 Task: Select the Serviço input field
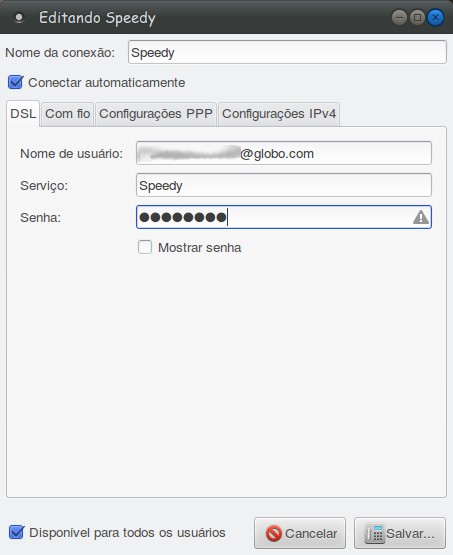(284, 185)
